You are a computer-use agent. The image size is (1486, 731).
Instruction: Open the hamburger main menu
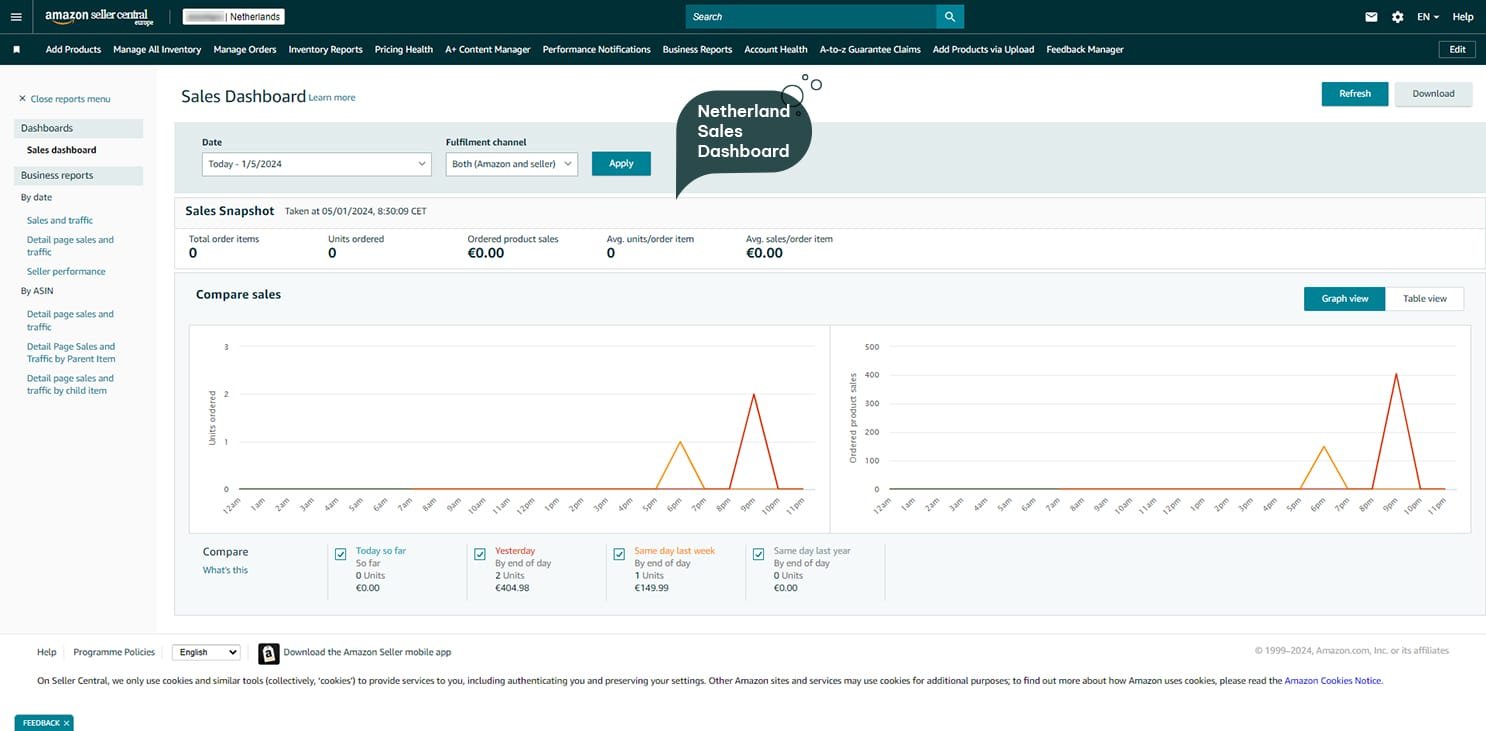16,17
